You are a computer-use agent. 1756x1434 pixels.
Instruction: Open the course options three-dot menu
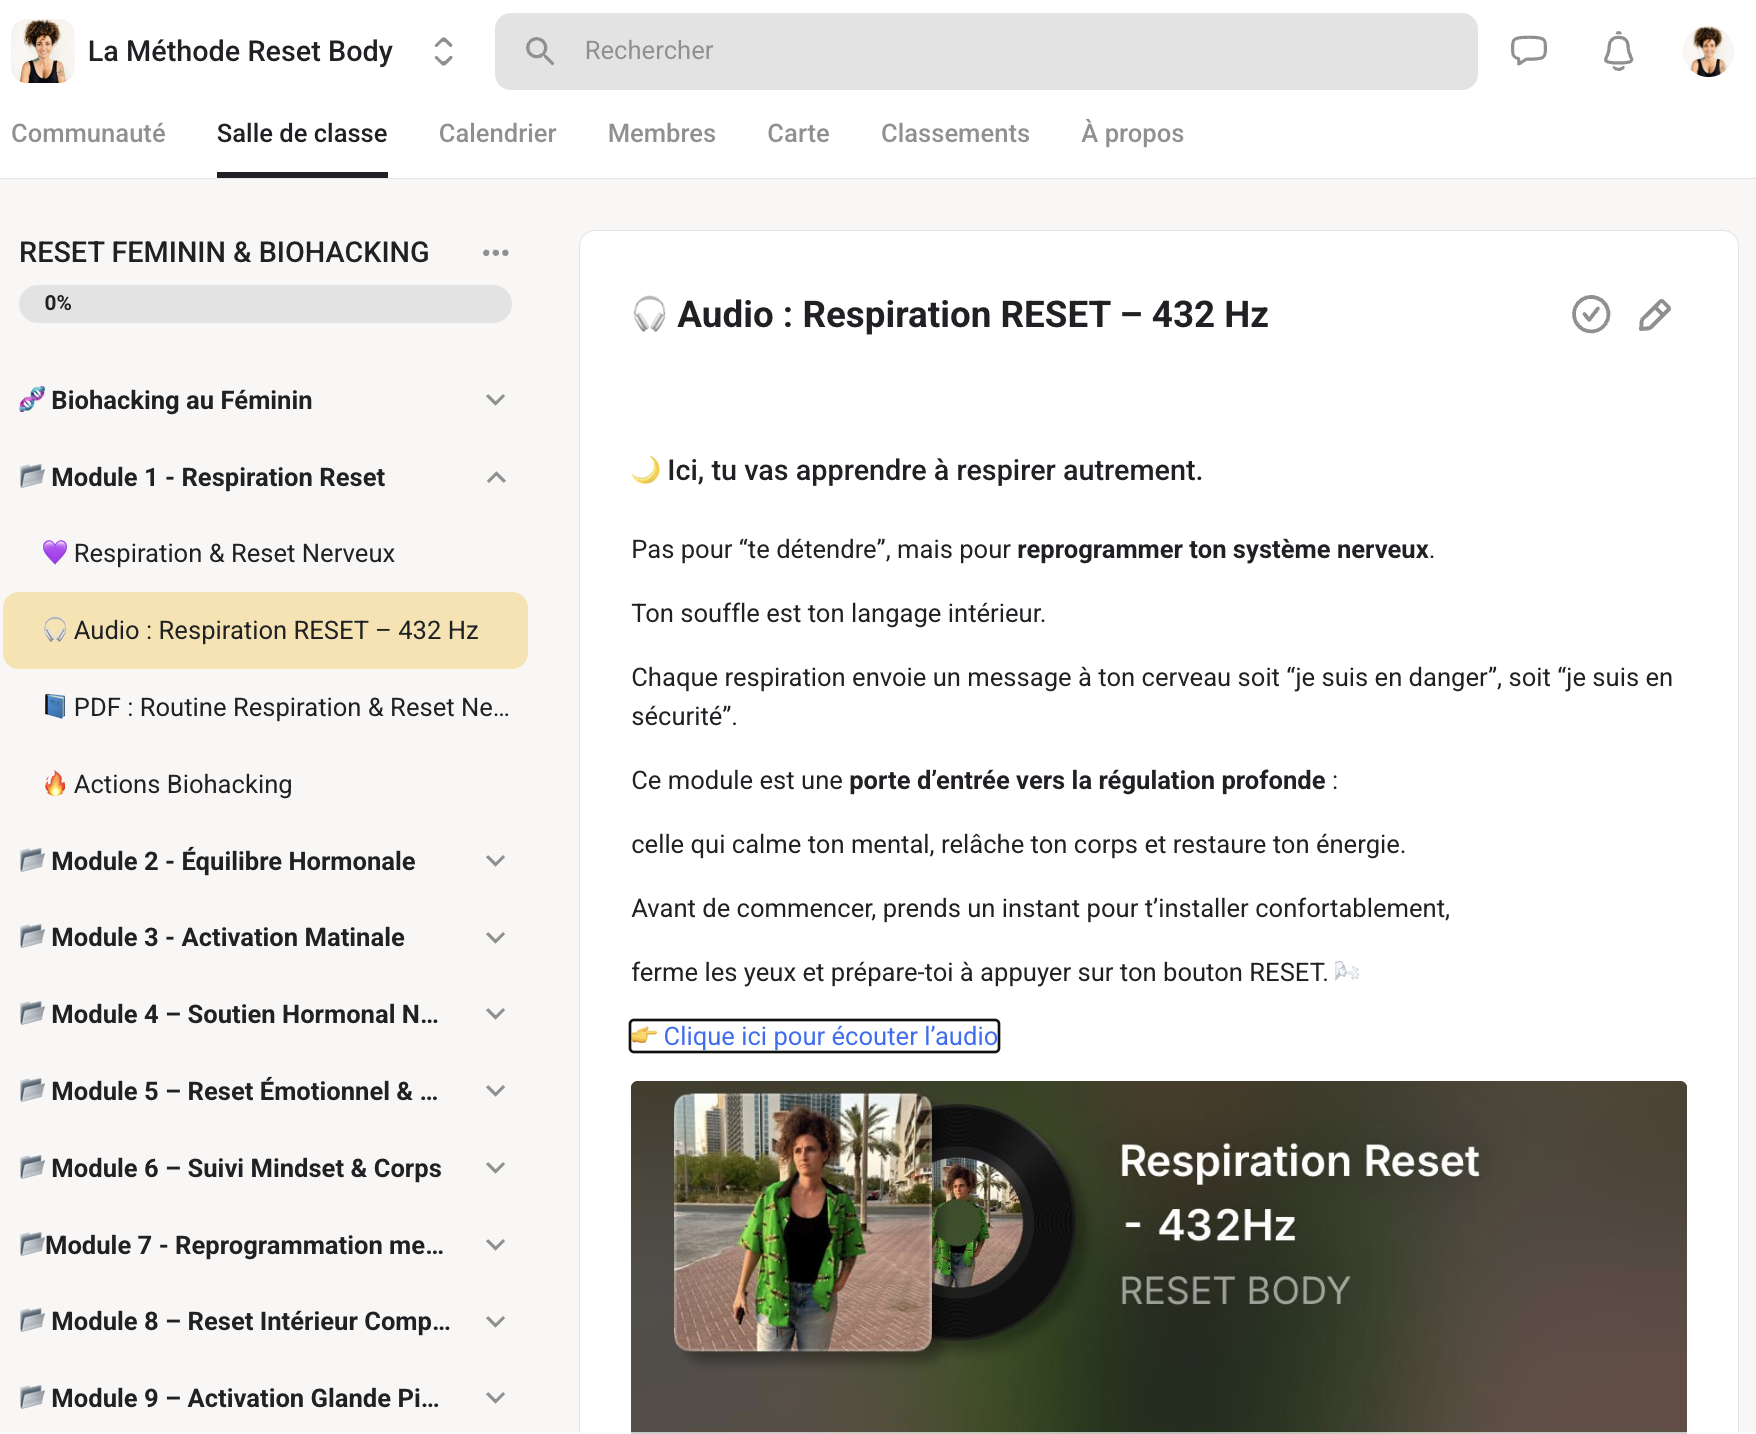[495, 253]
